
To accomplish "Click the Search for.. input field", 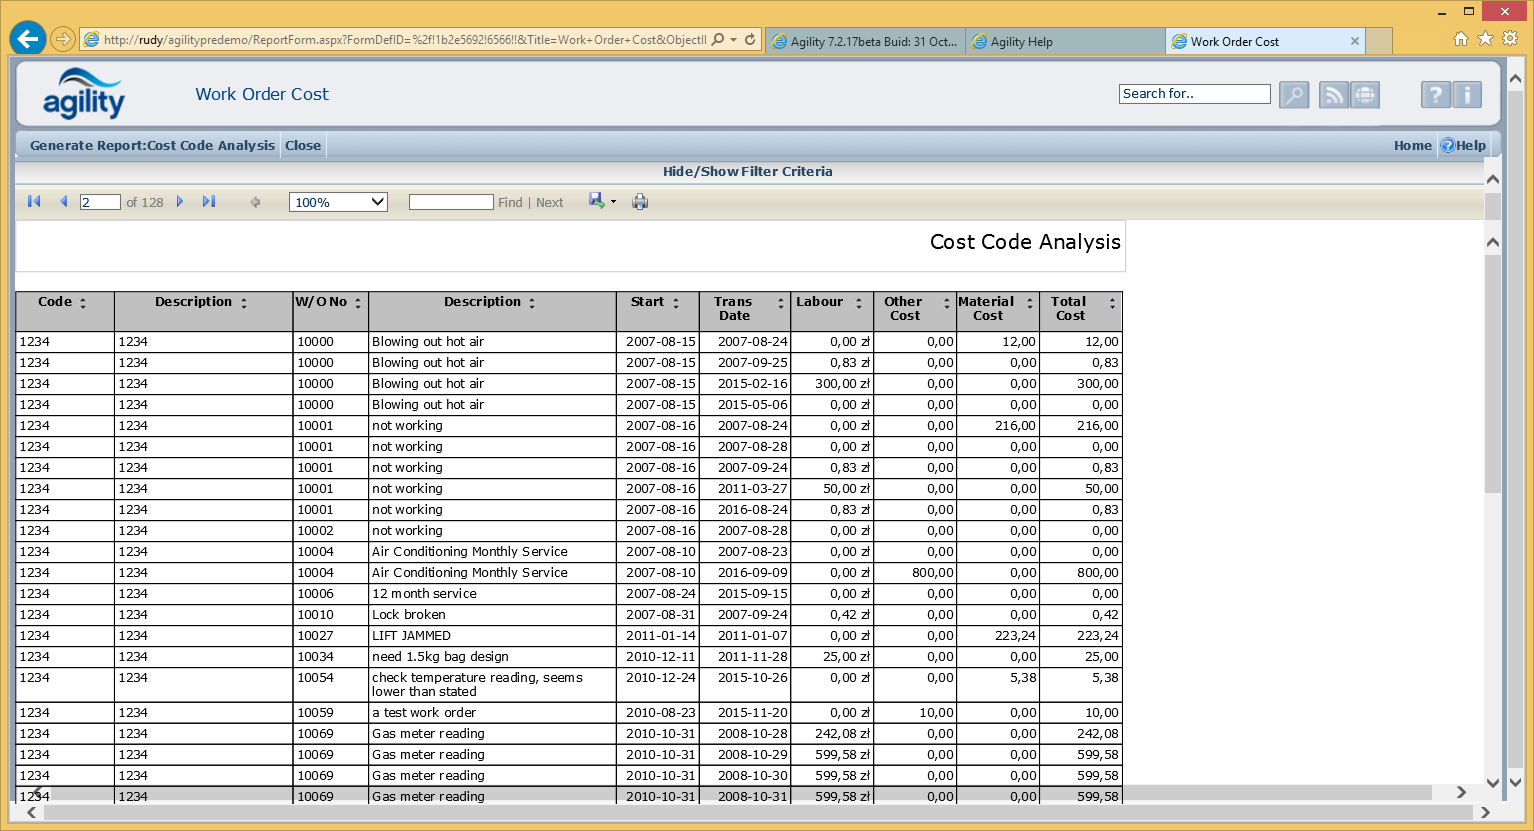I will [x=1194, y=94].
